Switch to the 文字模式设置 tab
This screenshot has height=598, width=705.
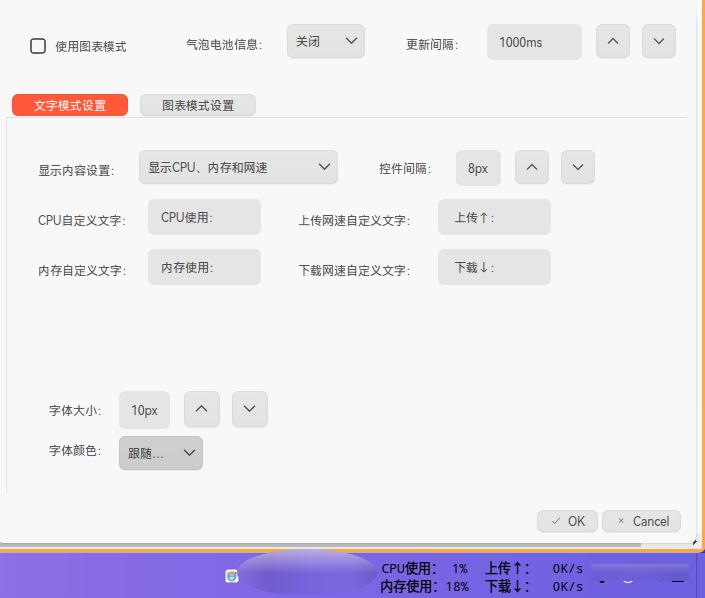pos(70,105)
